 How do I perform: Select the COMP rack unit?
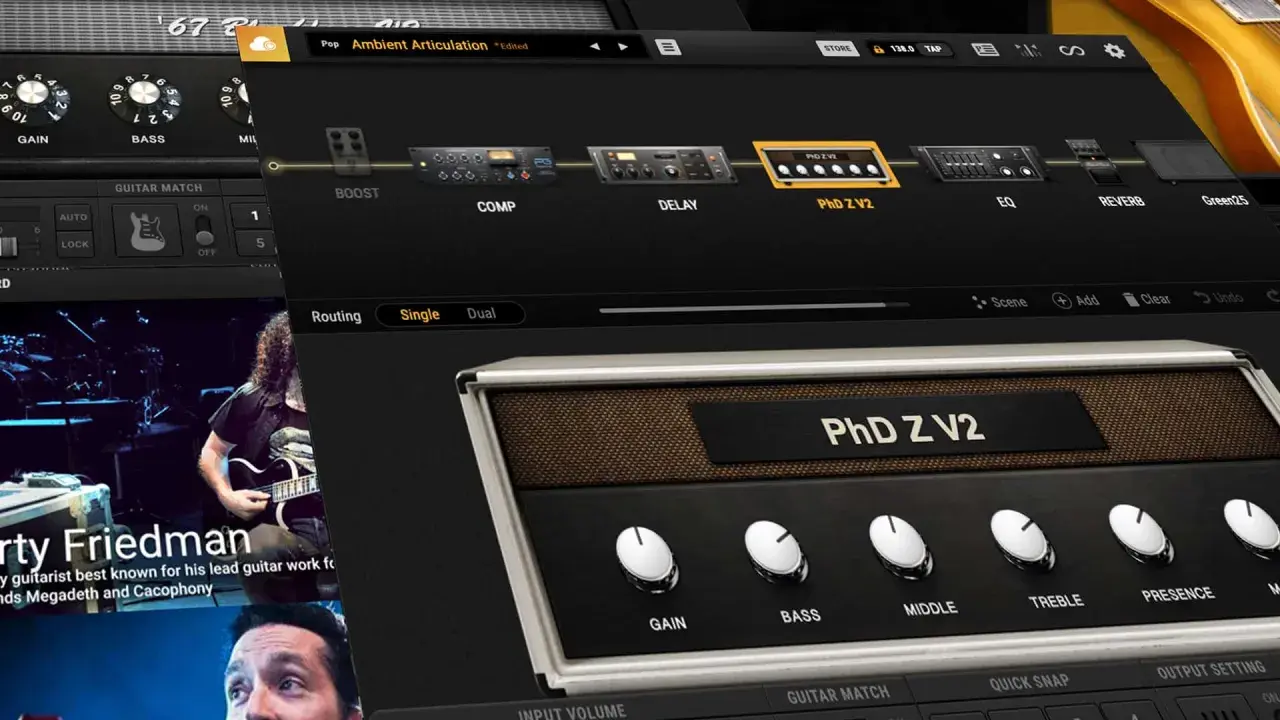(481, 166)
